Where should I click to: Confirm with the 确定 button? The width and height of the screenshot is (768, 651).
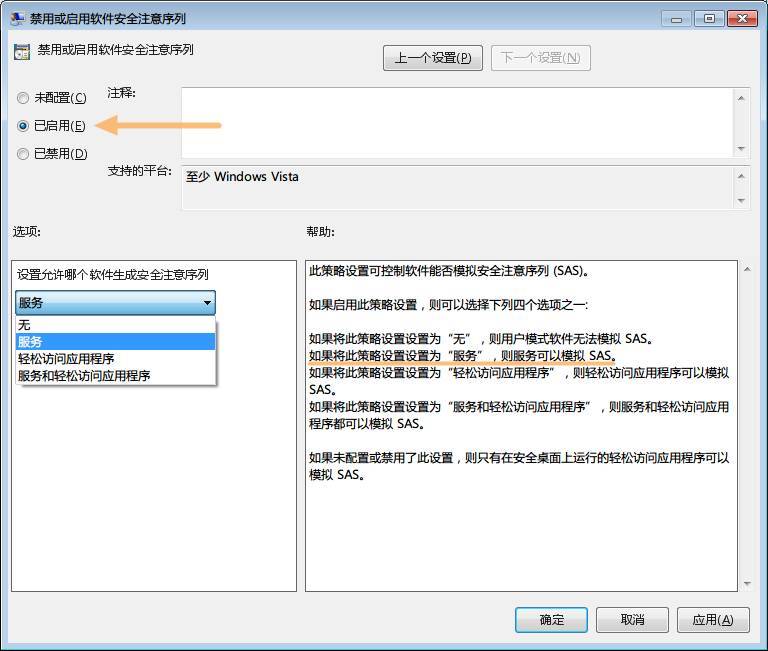tap(551, 620)
